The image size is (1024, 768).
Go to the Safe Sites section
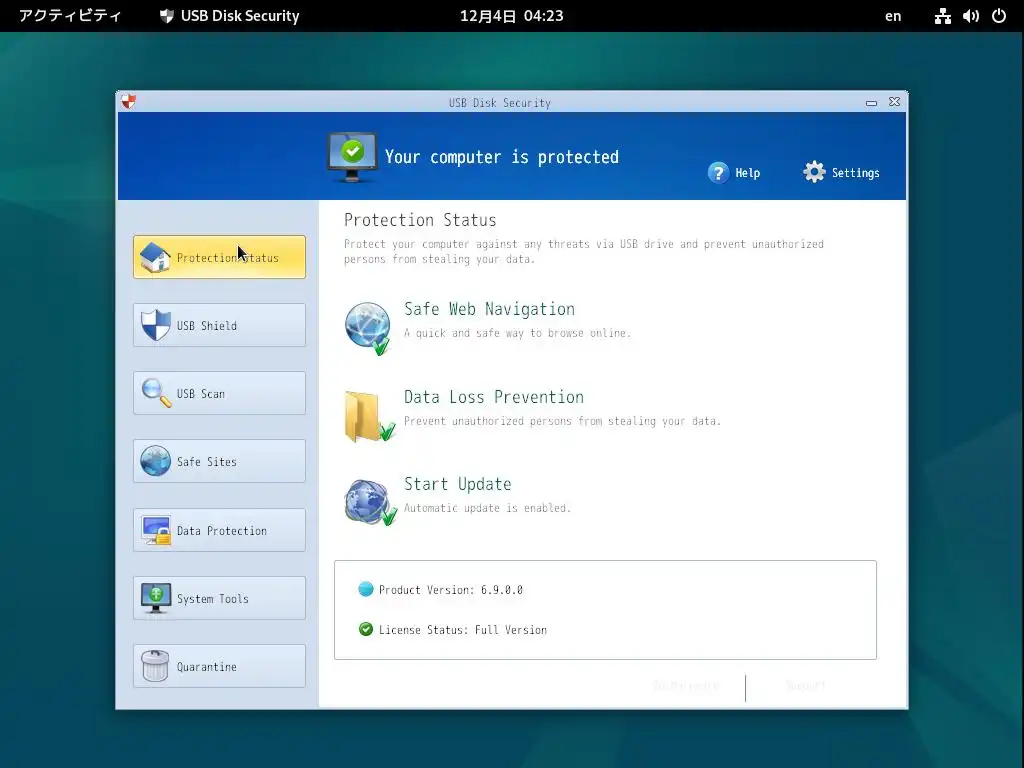pos(219,461)
